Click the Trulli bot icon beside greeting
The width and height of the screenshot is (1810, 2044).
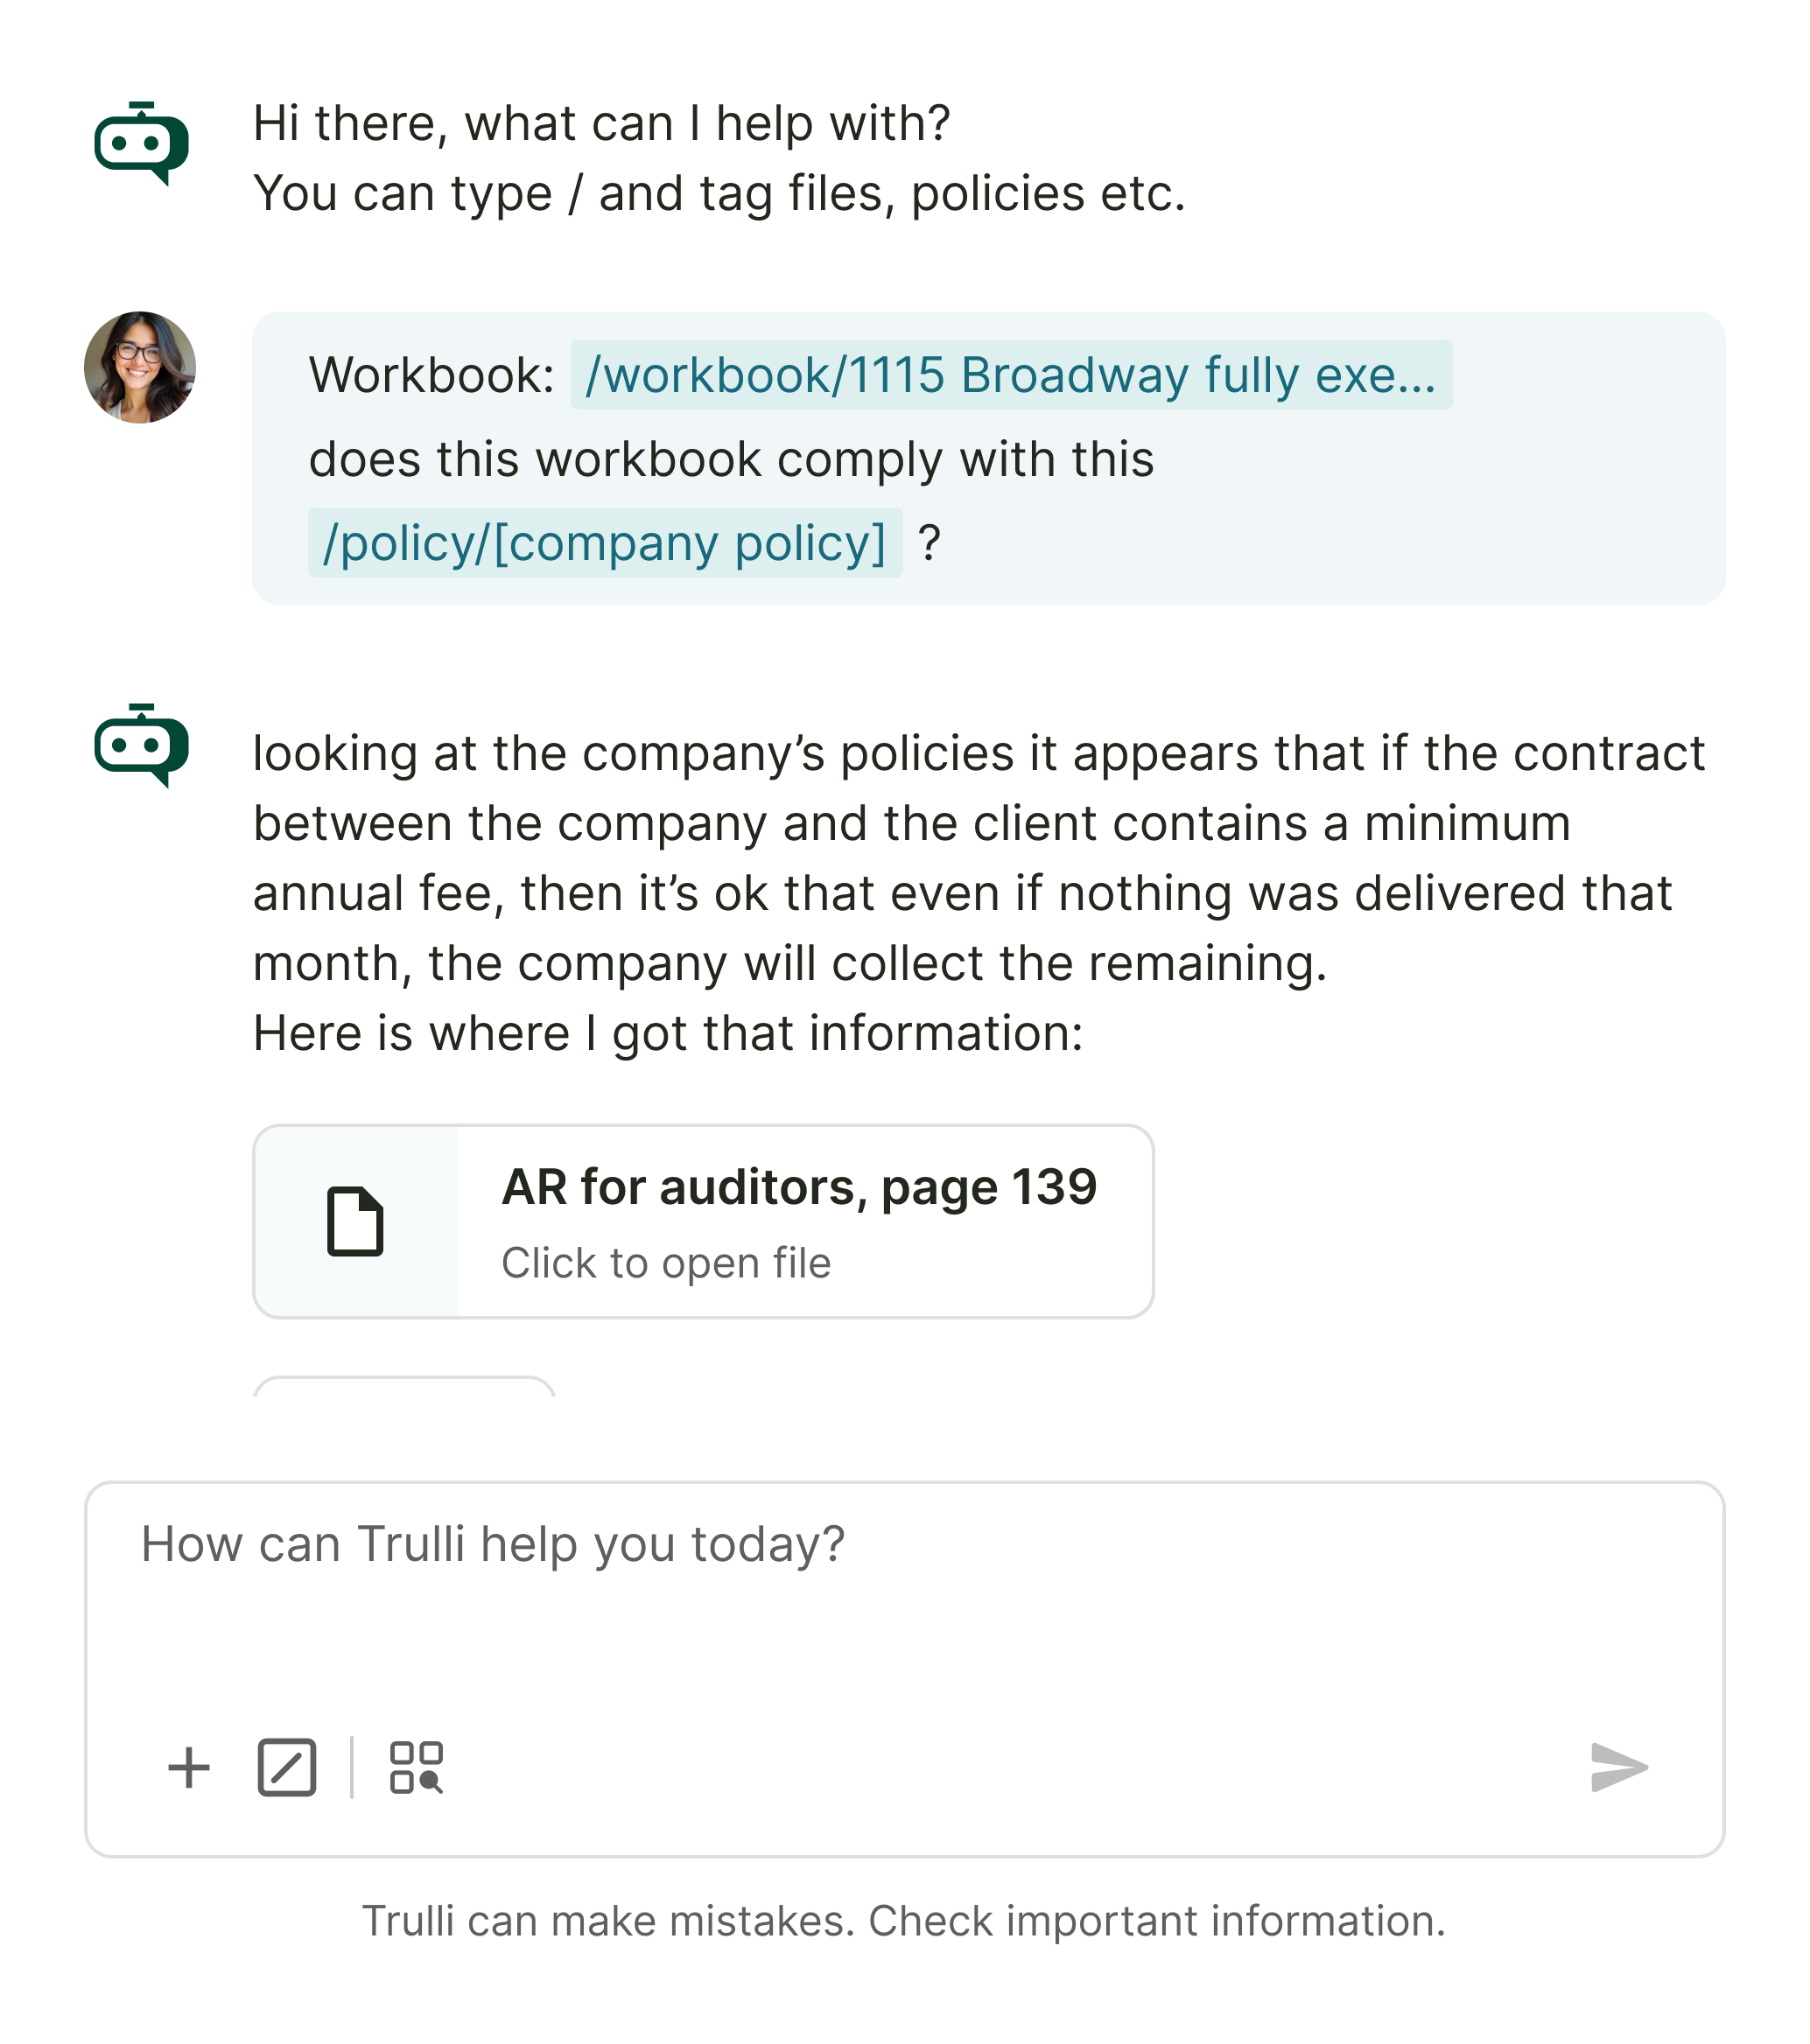click(x=141, y=143)
